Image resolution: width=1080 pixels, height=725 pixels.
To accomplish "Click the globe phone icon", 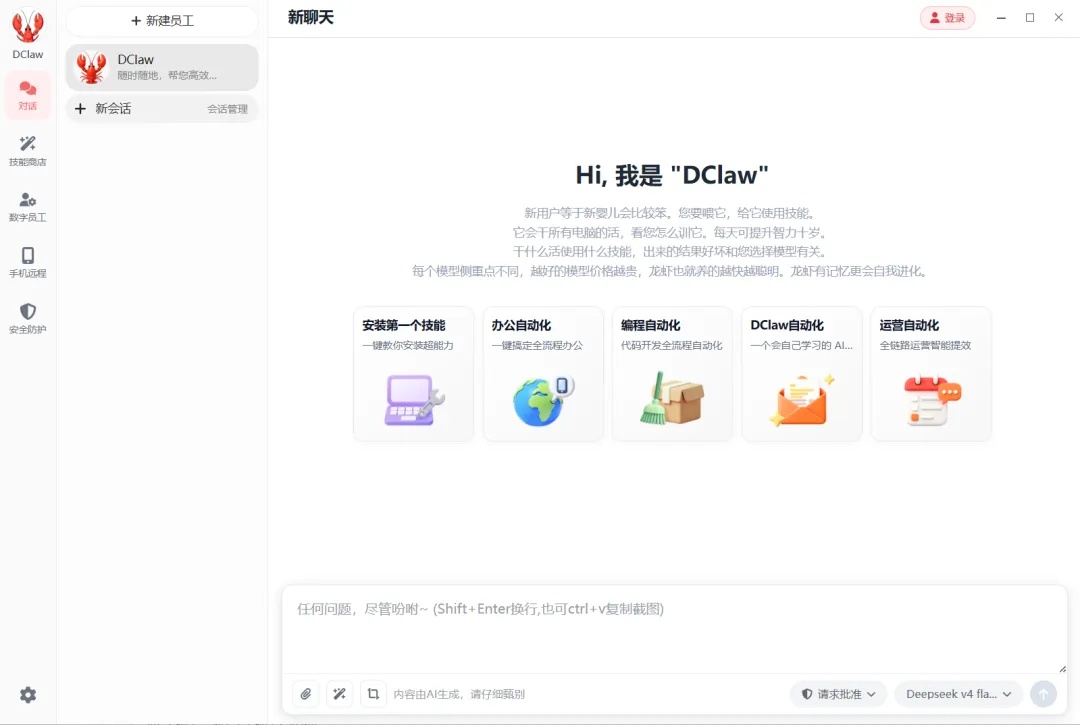I will 543,401.
